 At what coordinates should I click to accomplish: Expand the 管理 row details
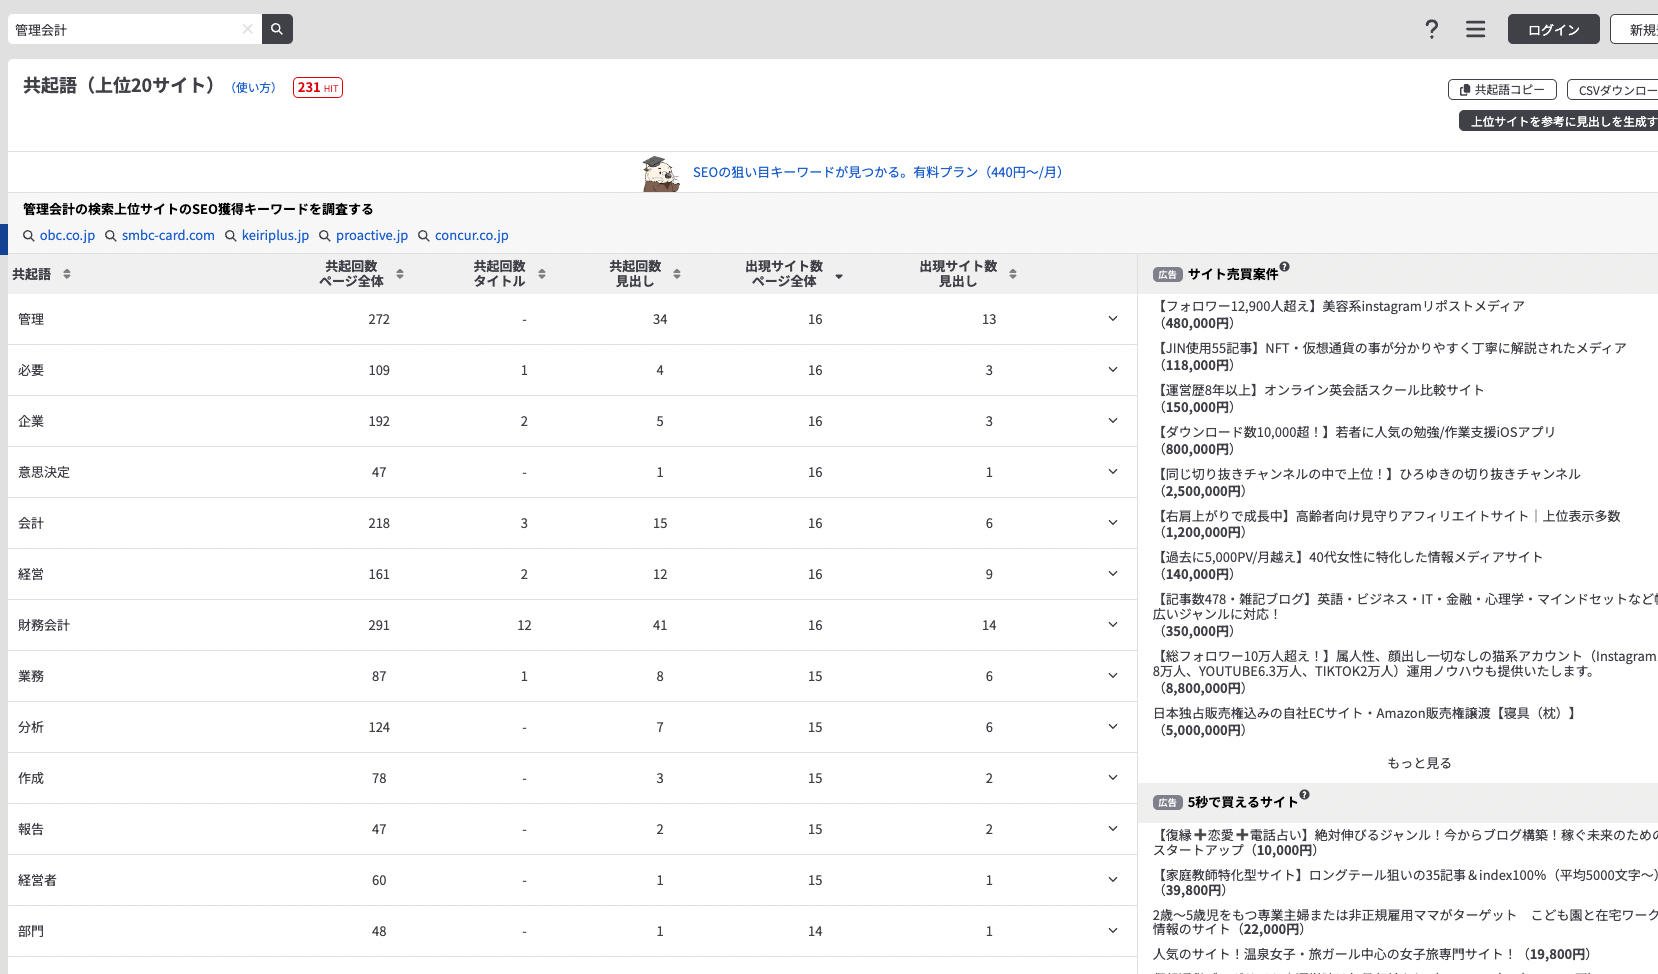click(1112, 319)
